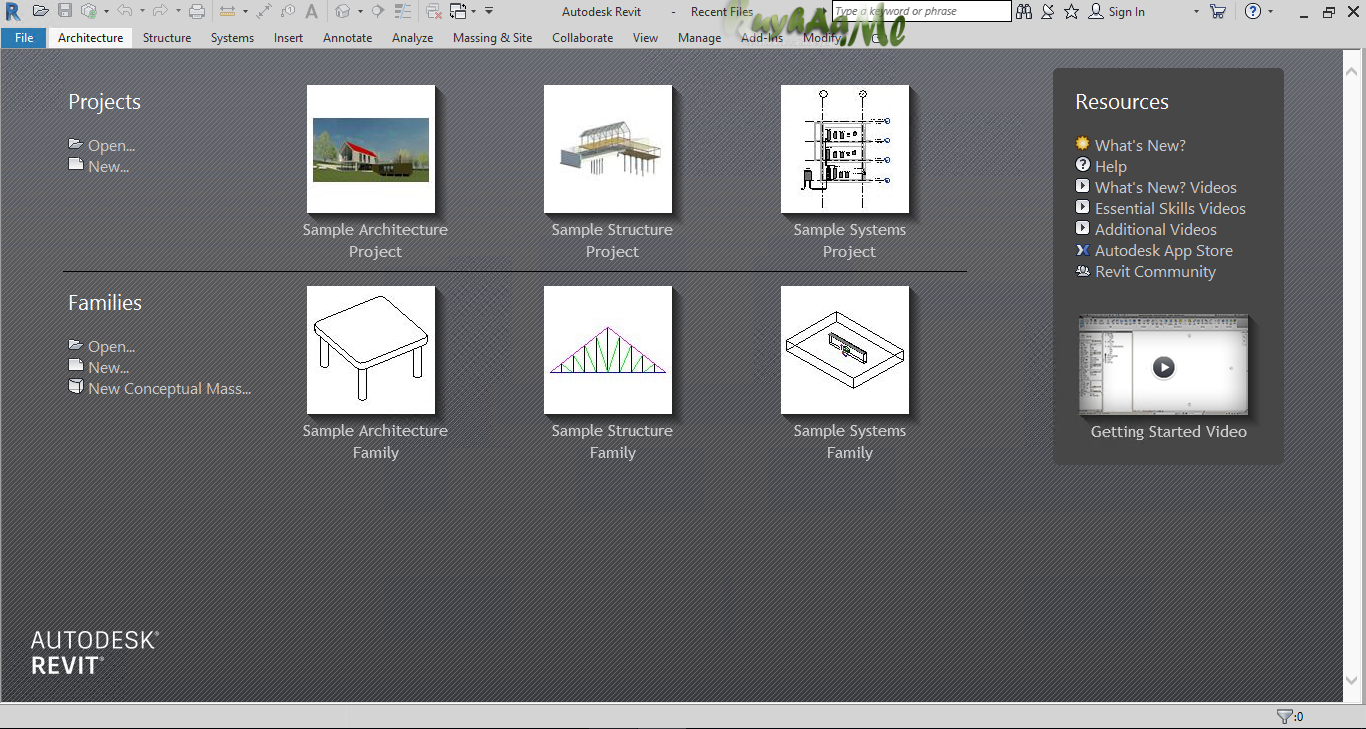
Task: Click New… under Projects
Action: pos(108,166)
